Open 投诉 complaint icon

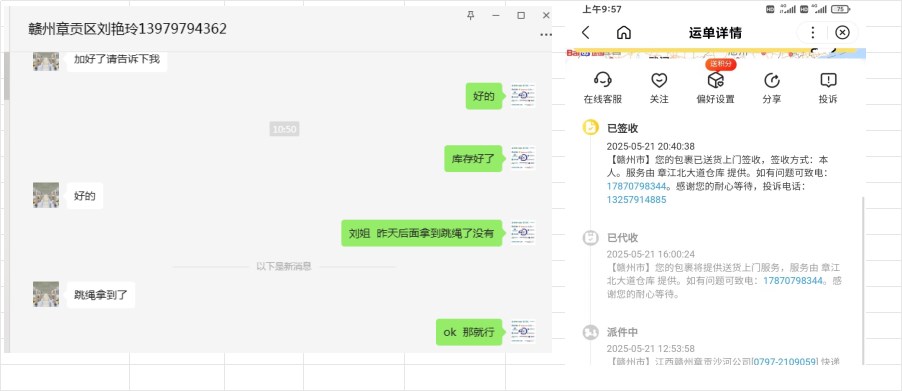tap(828, 80)
